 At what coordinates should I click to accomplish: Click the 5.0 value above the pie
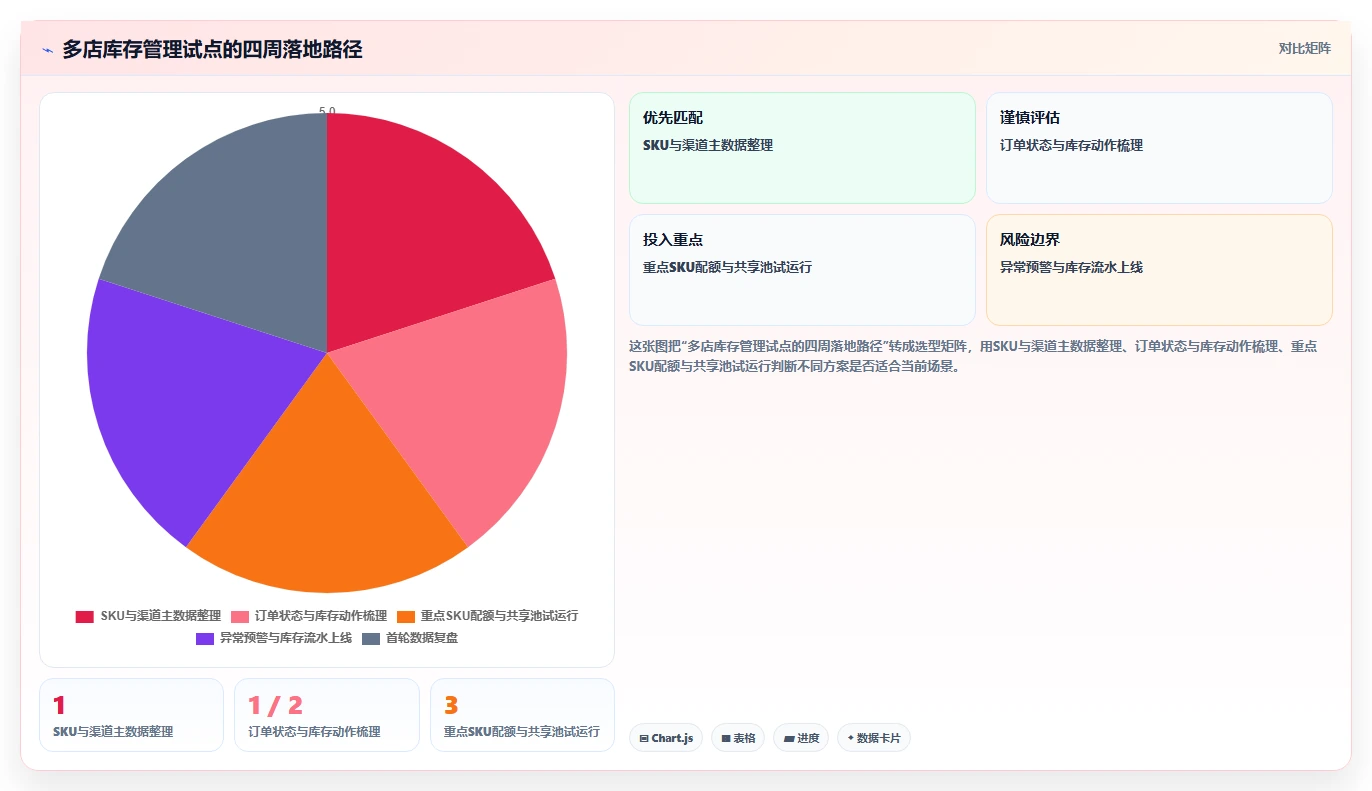click(327, 111)
